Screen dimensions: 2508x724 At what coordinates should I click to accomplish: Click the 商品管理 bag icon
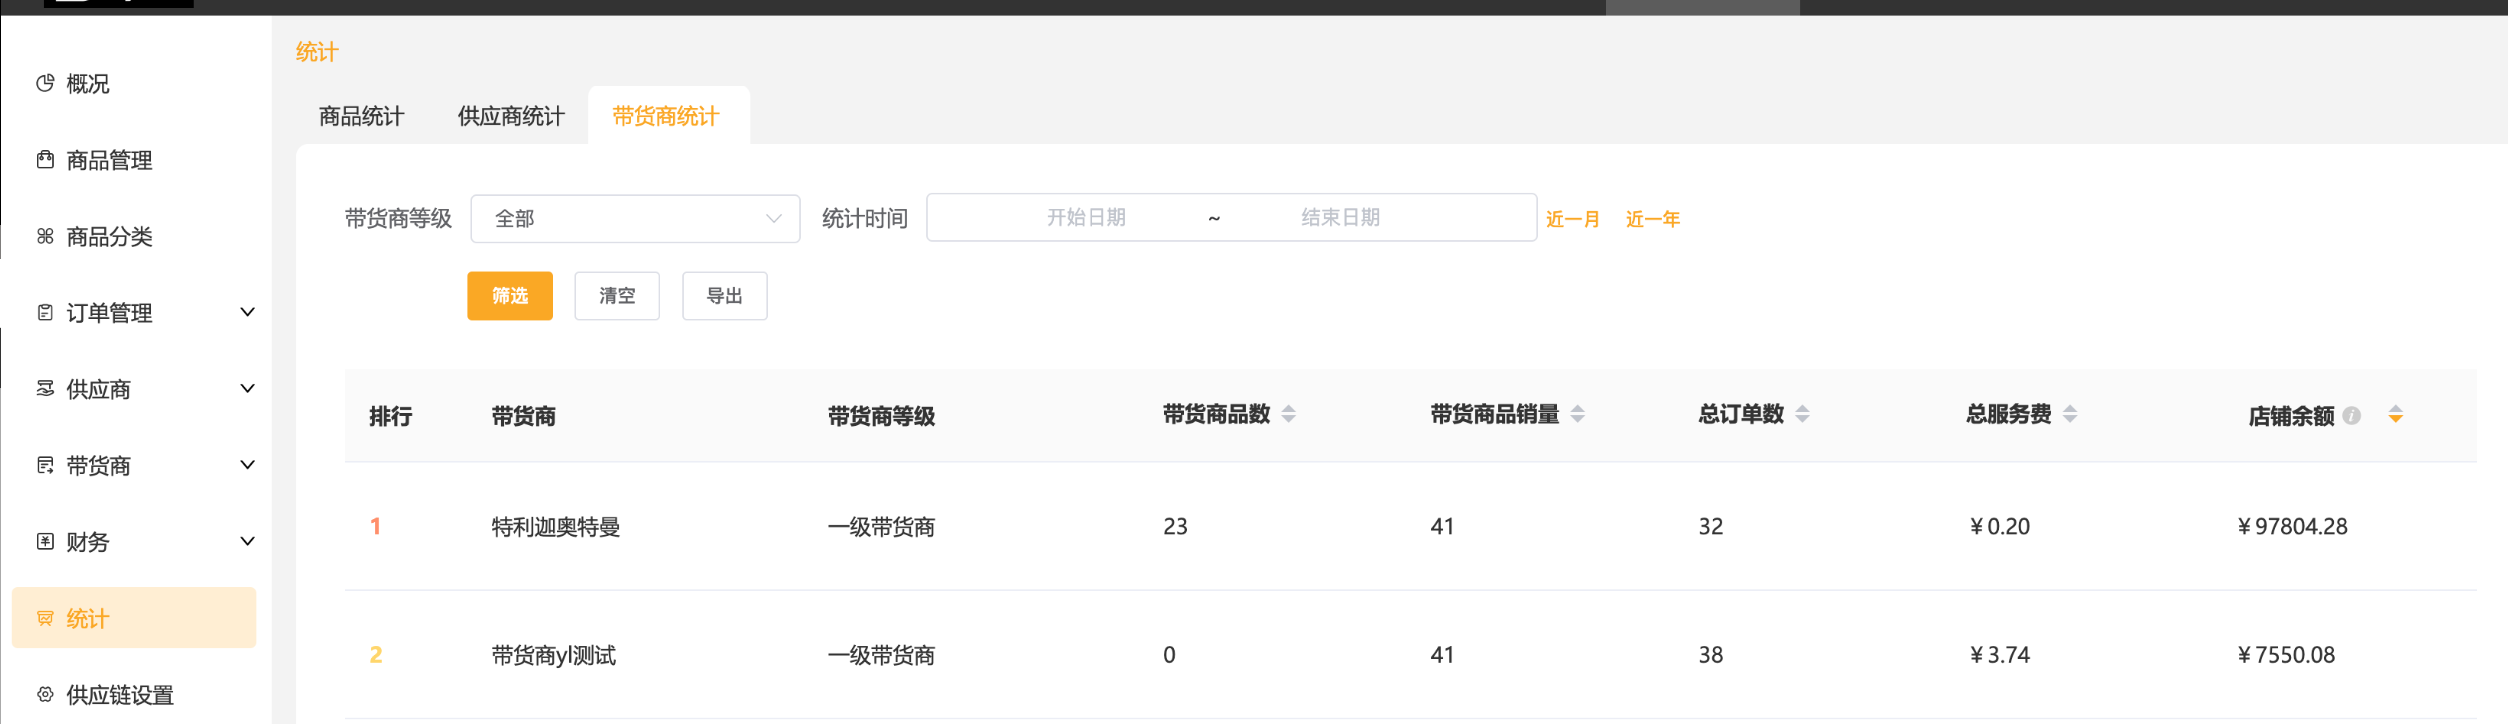45,160
